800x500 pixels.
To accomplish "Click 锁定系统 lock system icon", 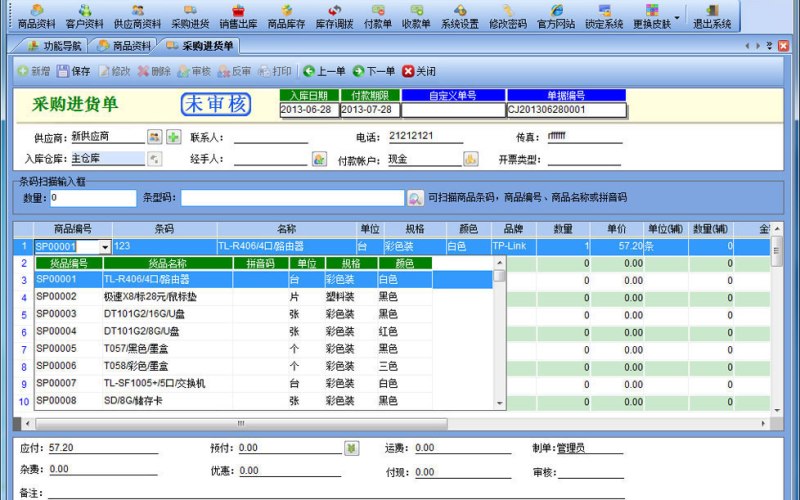I will tap(604, 16).
